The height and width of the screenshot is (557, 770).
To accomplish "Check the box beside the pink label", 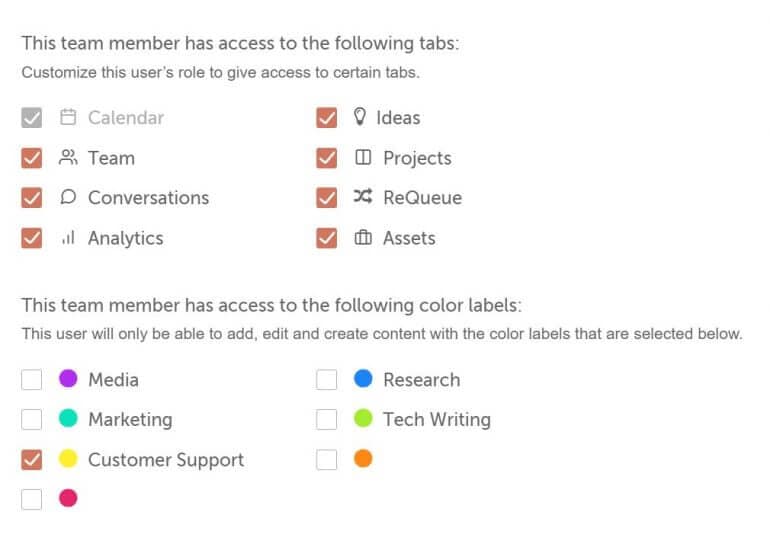I will [31, 499].
